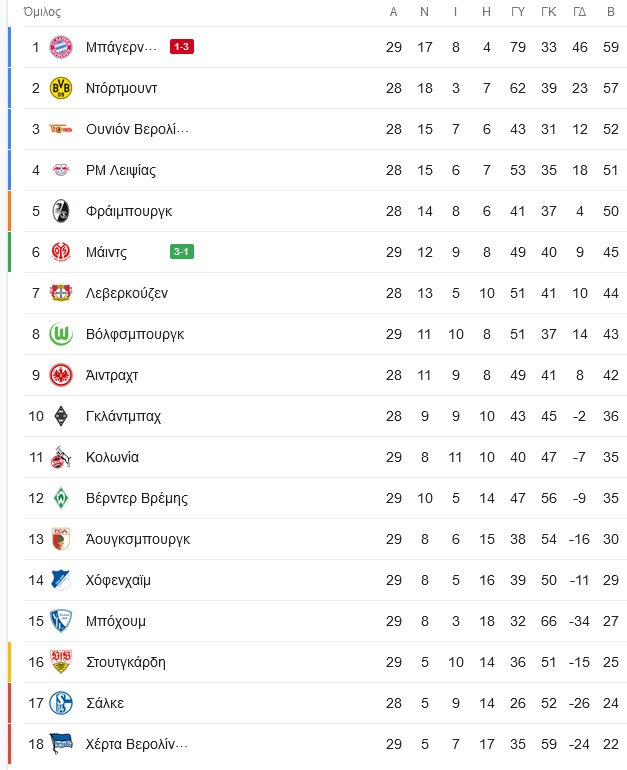Click the ΓΔ goal difference column header
The height and width of the screenshot is (770, 627).
[579, 12]
